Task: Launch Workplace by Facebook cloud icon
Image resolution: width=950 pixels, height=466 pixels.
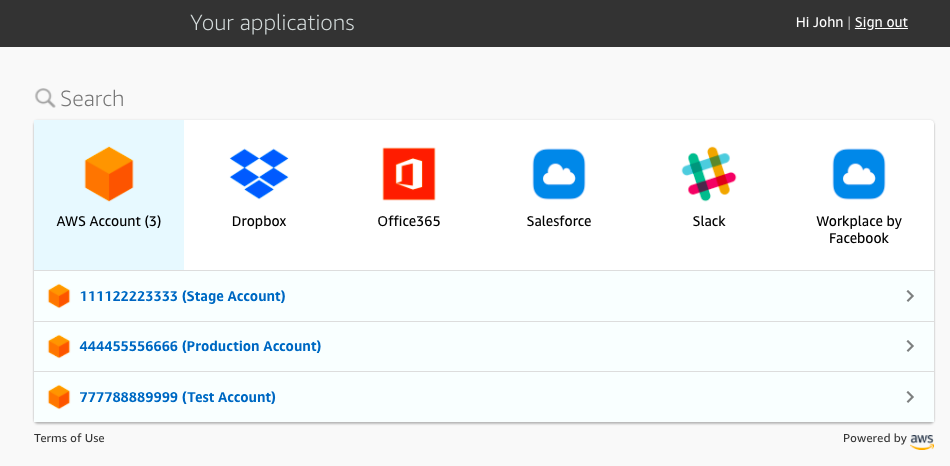Action: click(859, 174)
